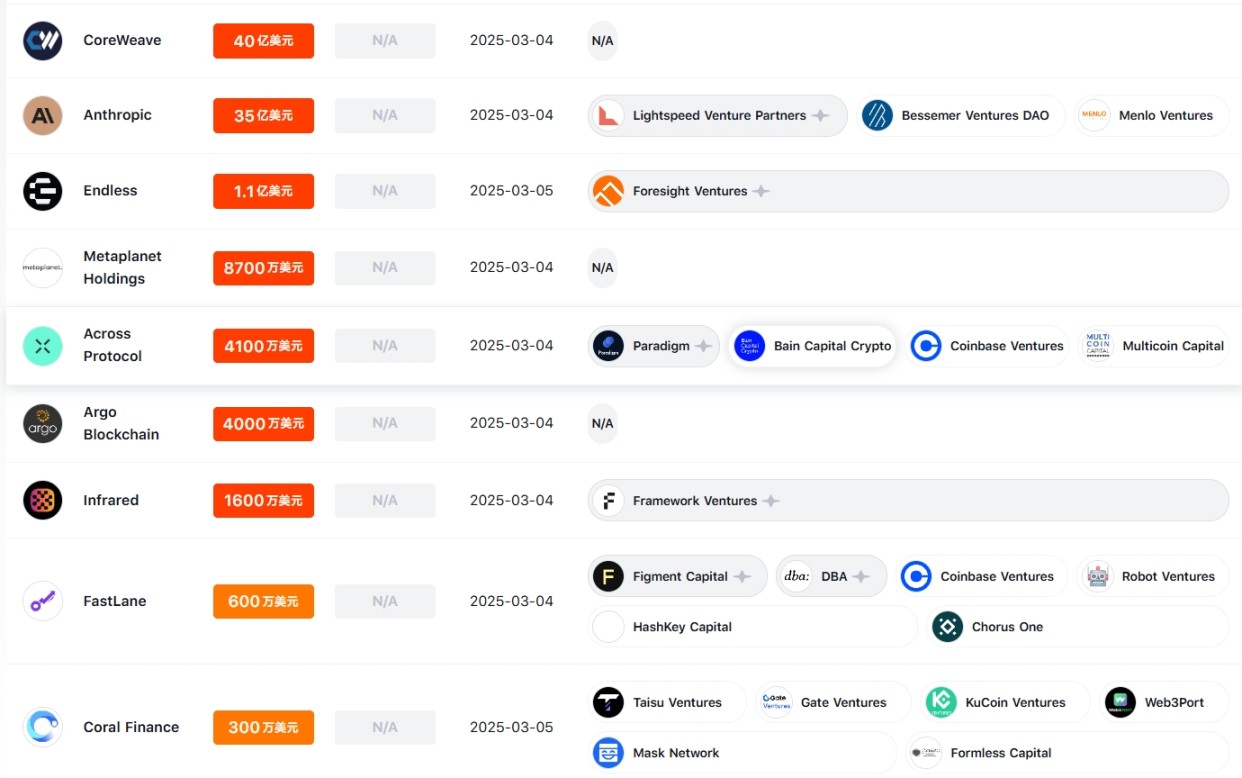Click the CoreWeave project logo
1242x778 pixels.
pyautogui.click(x=43, y=41)
